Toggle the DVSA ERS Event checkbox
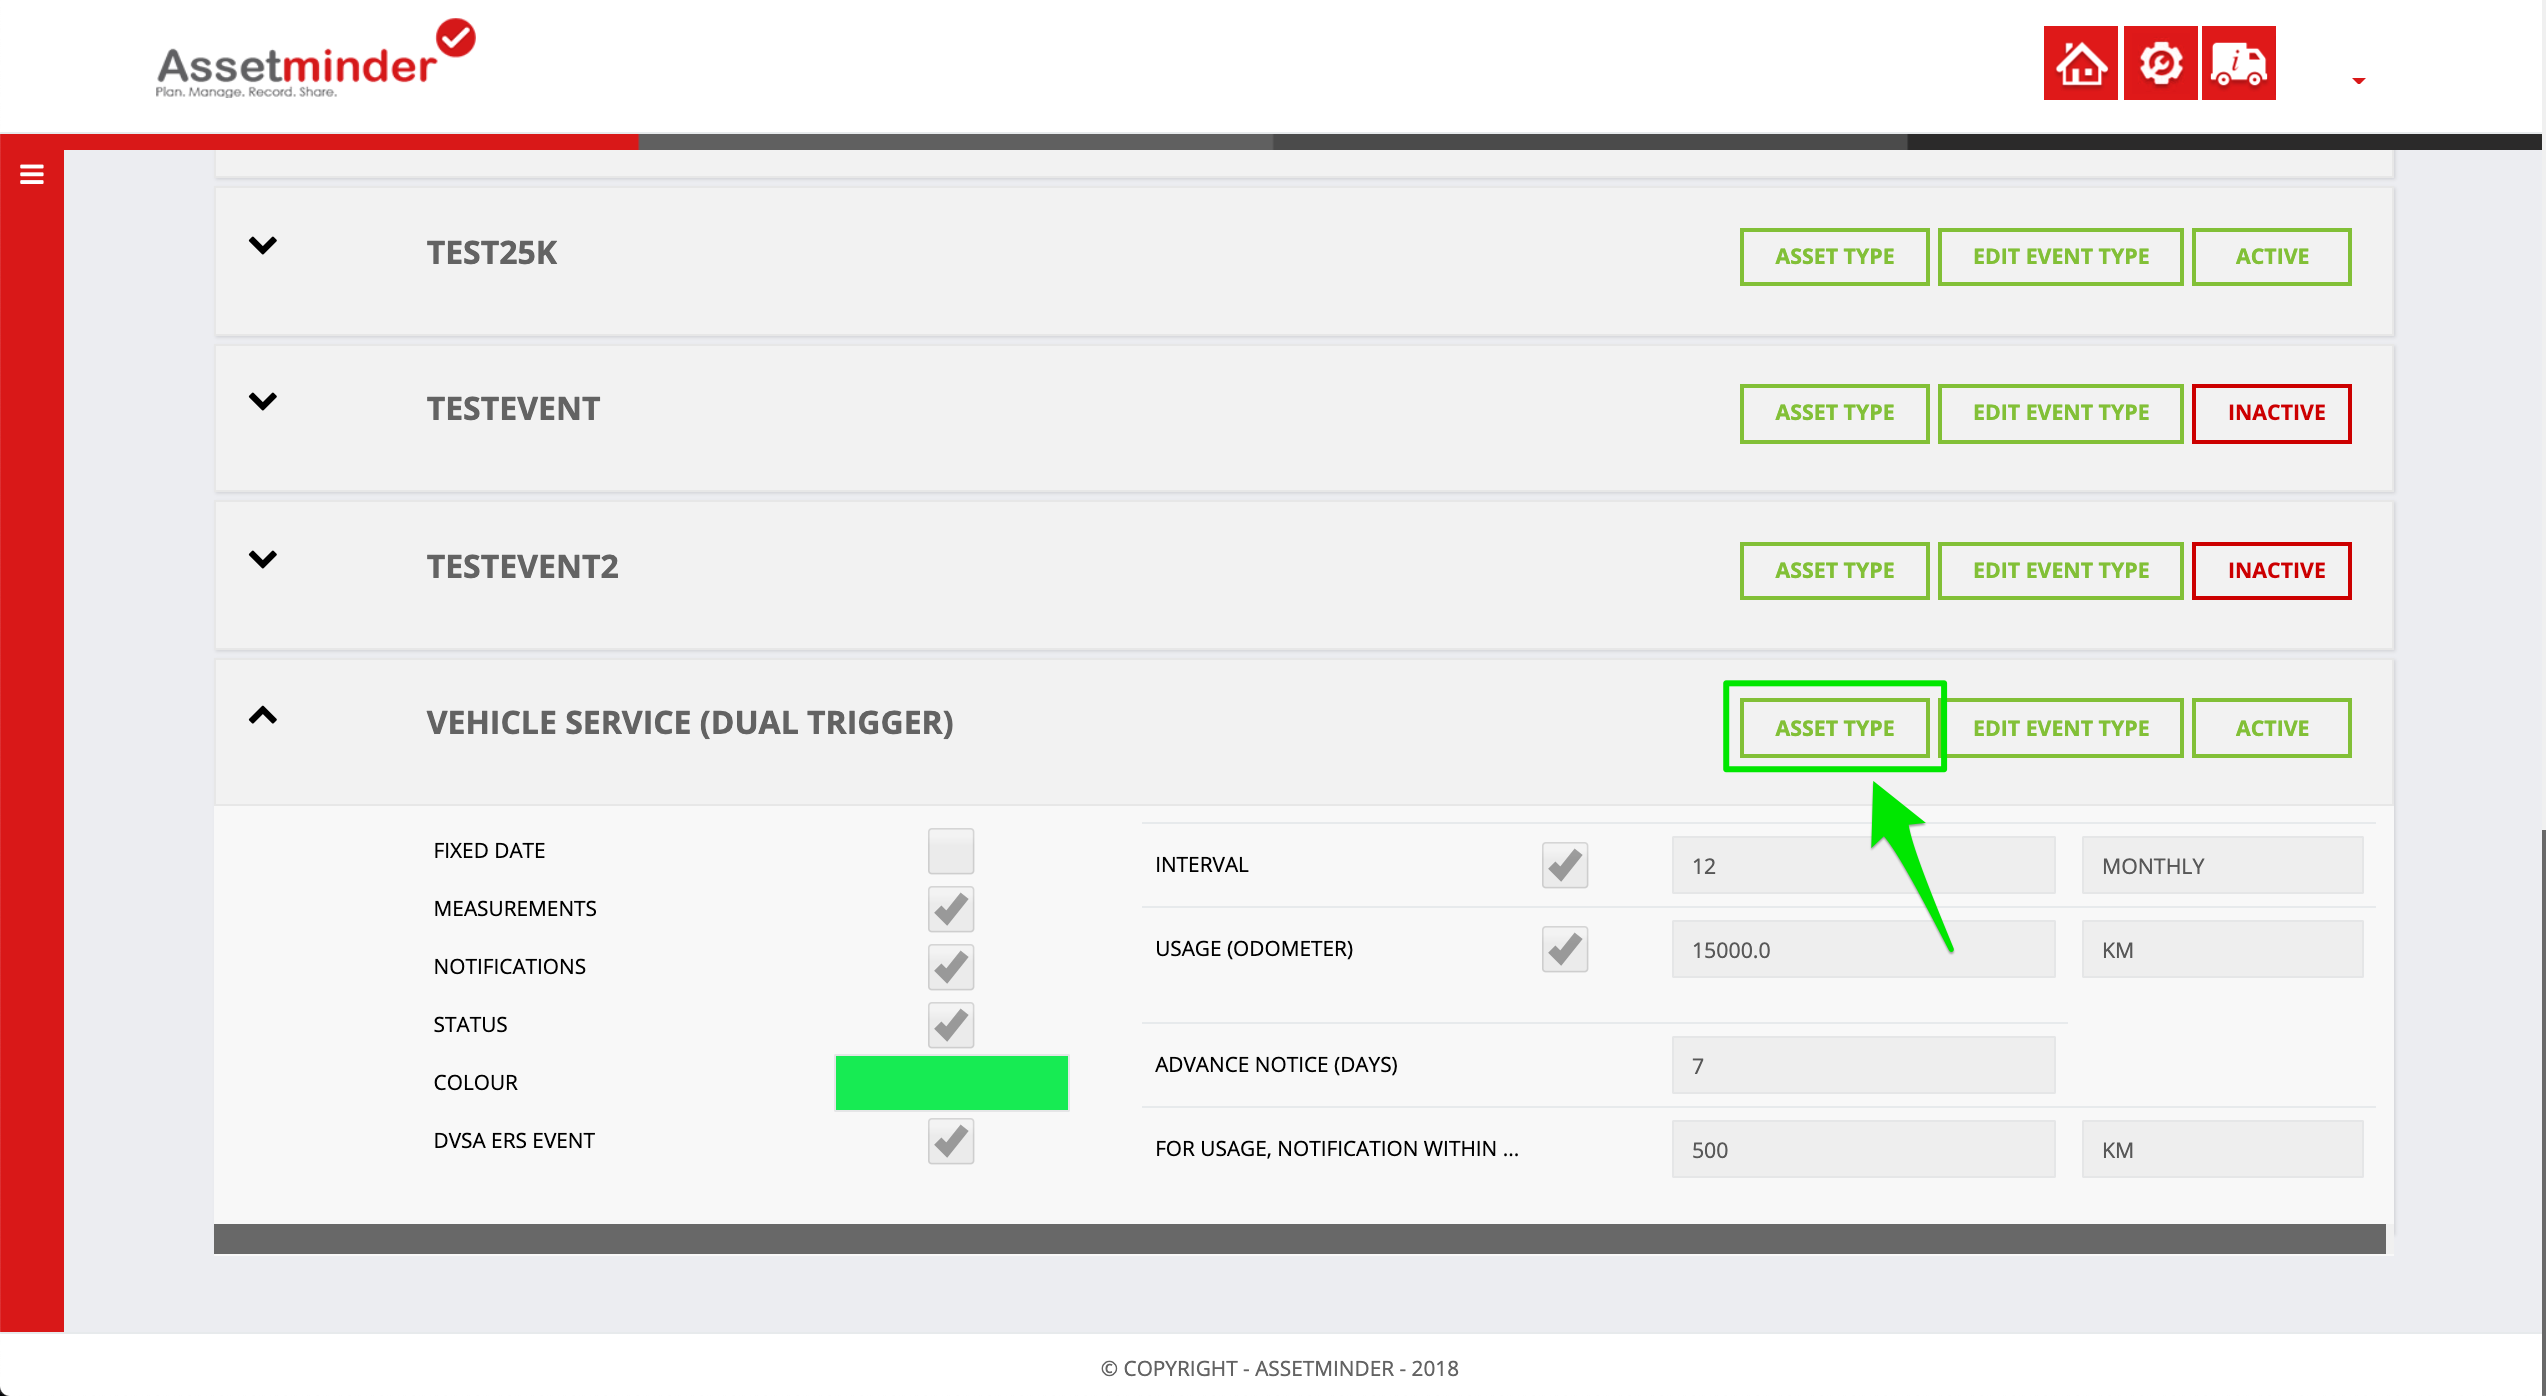The width and height of the screenshot is (2546, 1396). tap(950, 1141)
